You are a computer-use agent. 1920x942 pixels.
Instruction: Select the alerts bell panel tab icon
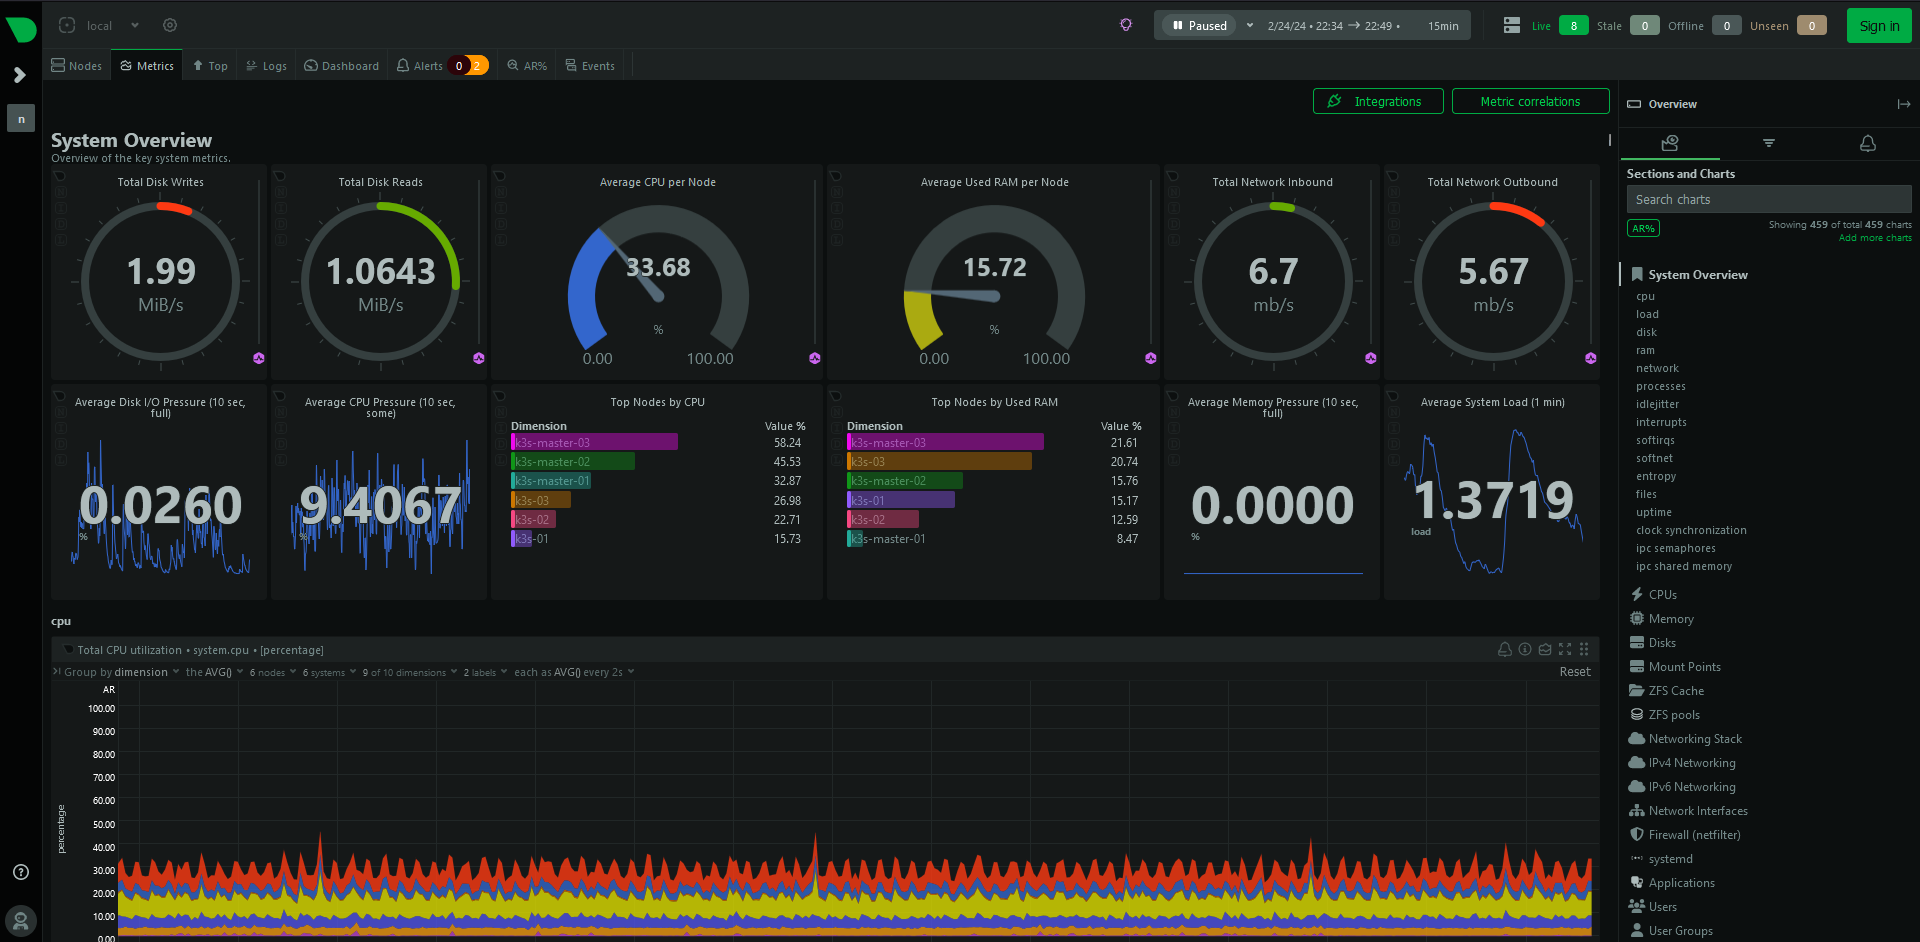pyautogui.click(x=1868, y=143)
